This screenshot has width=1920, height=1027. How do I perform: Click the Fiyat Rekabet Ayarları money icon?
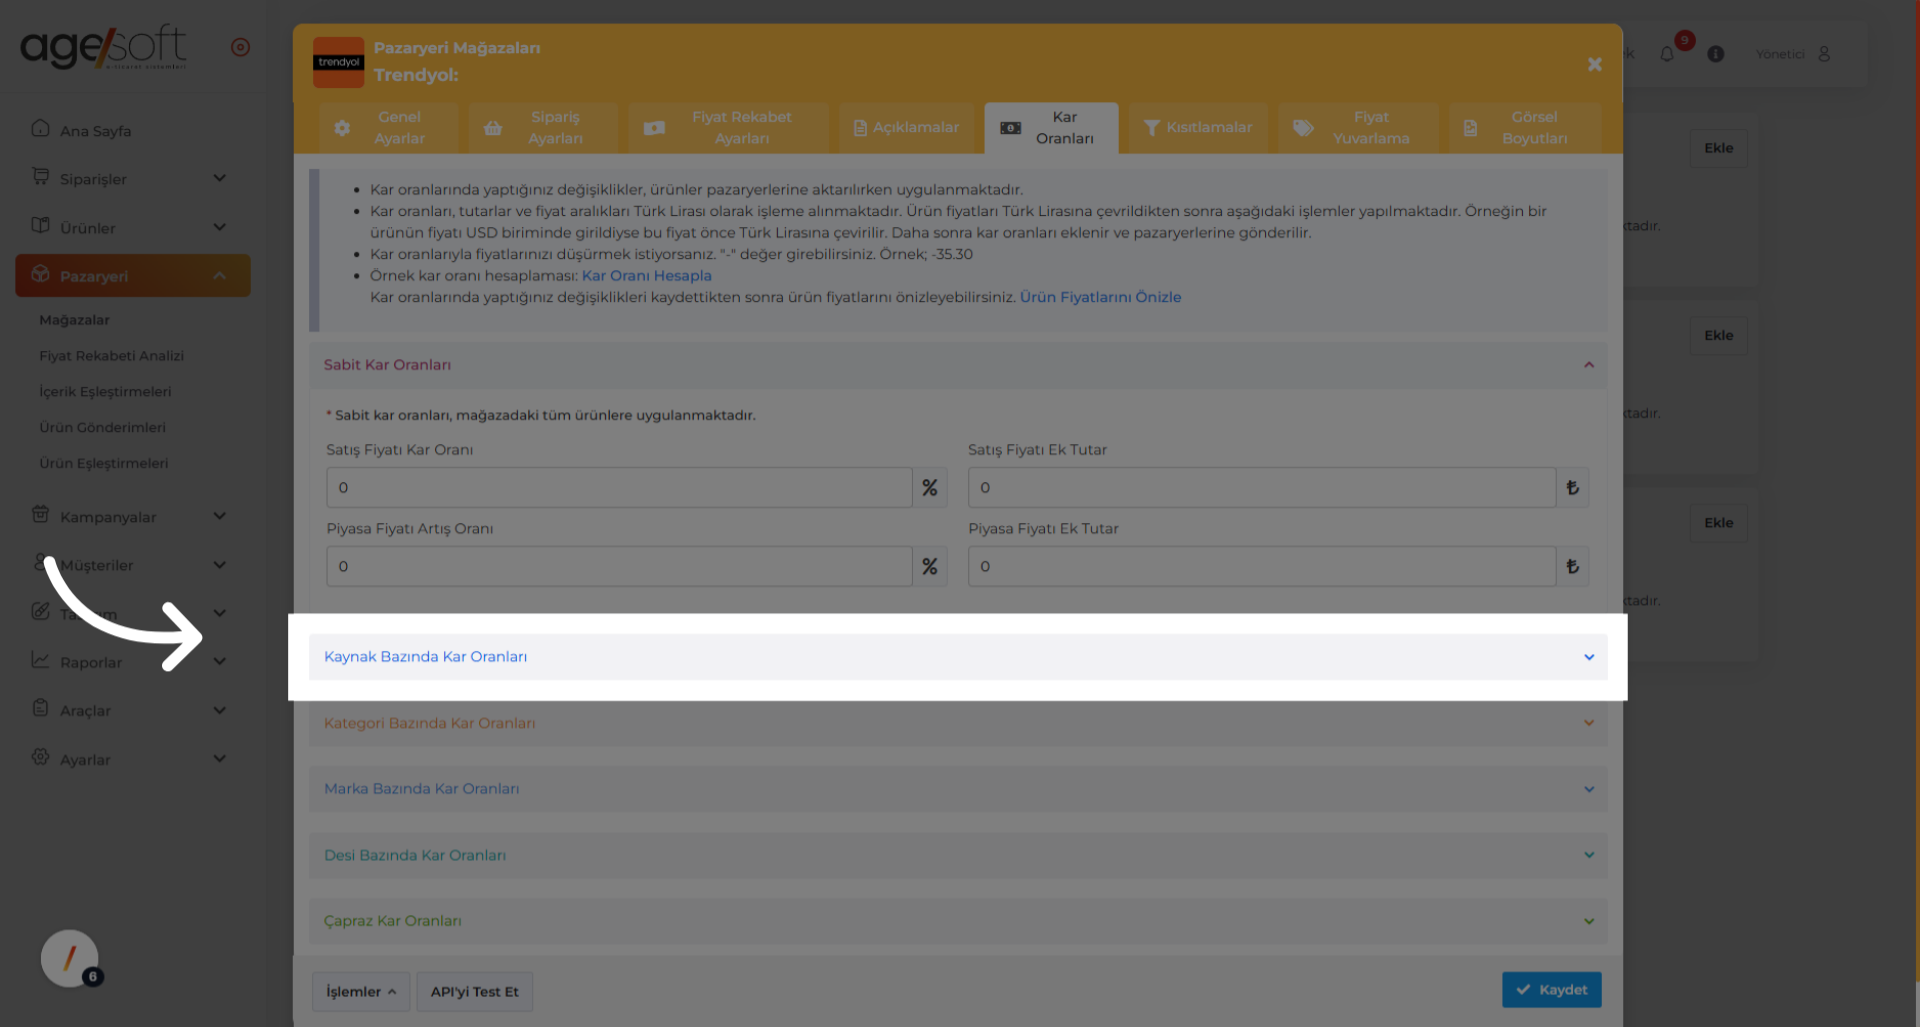[654, 128]
